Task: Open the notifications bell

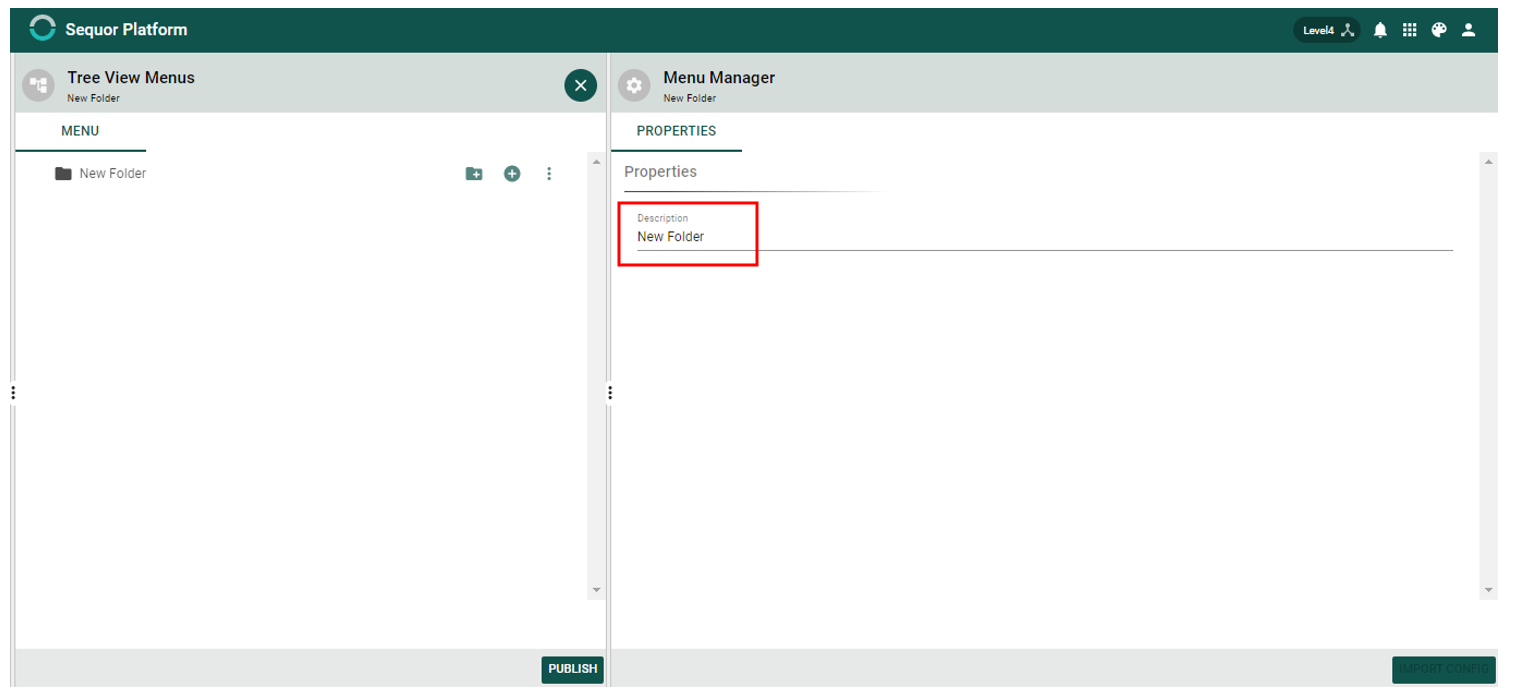Action: point(1380,30)
